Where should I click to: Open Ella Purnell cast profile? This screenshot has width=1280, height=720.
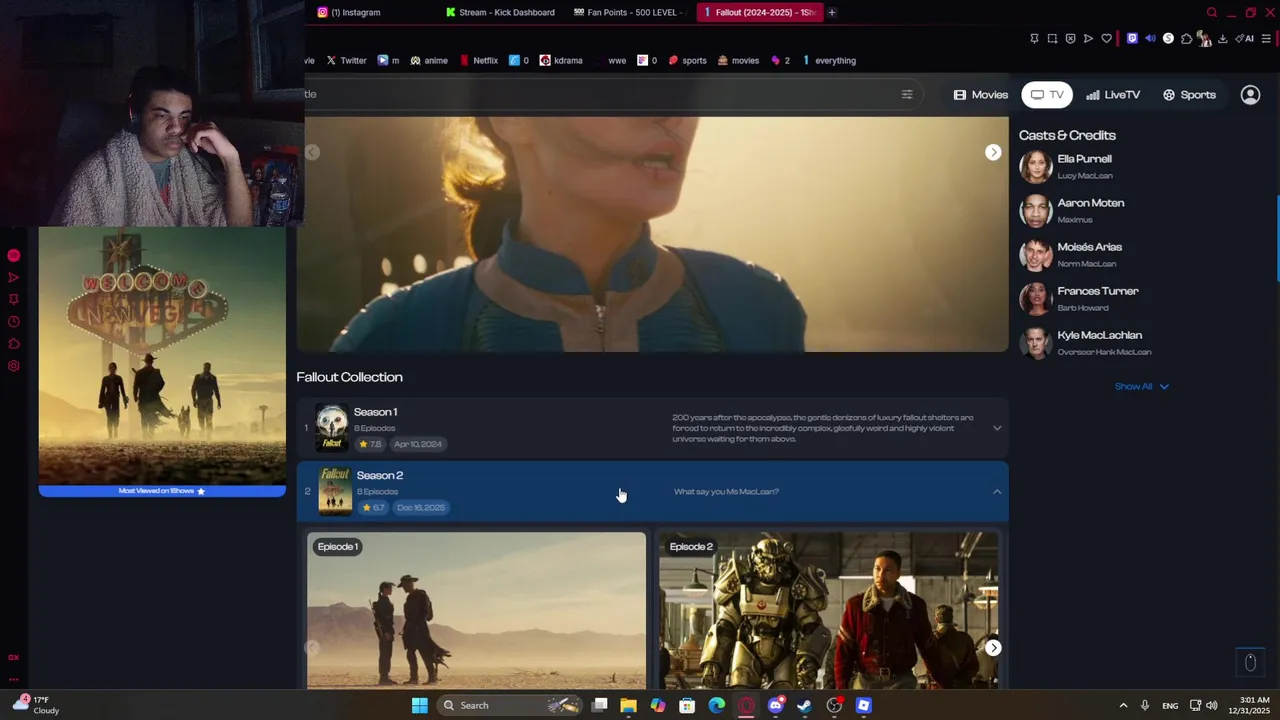coord(1067,166)
